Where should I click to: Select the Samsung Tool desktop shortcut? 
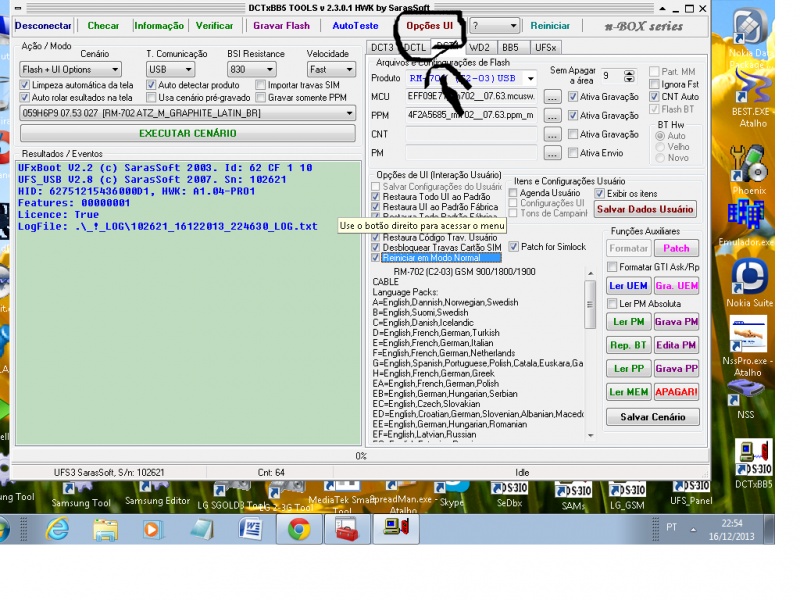(x=81, y=496)
